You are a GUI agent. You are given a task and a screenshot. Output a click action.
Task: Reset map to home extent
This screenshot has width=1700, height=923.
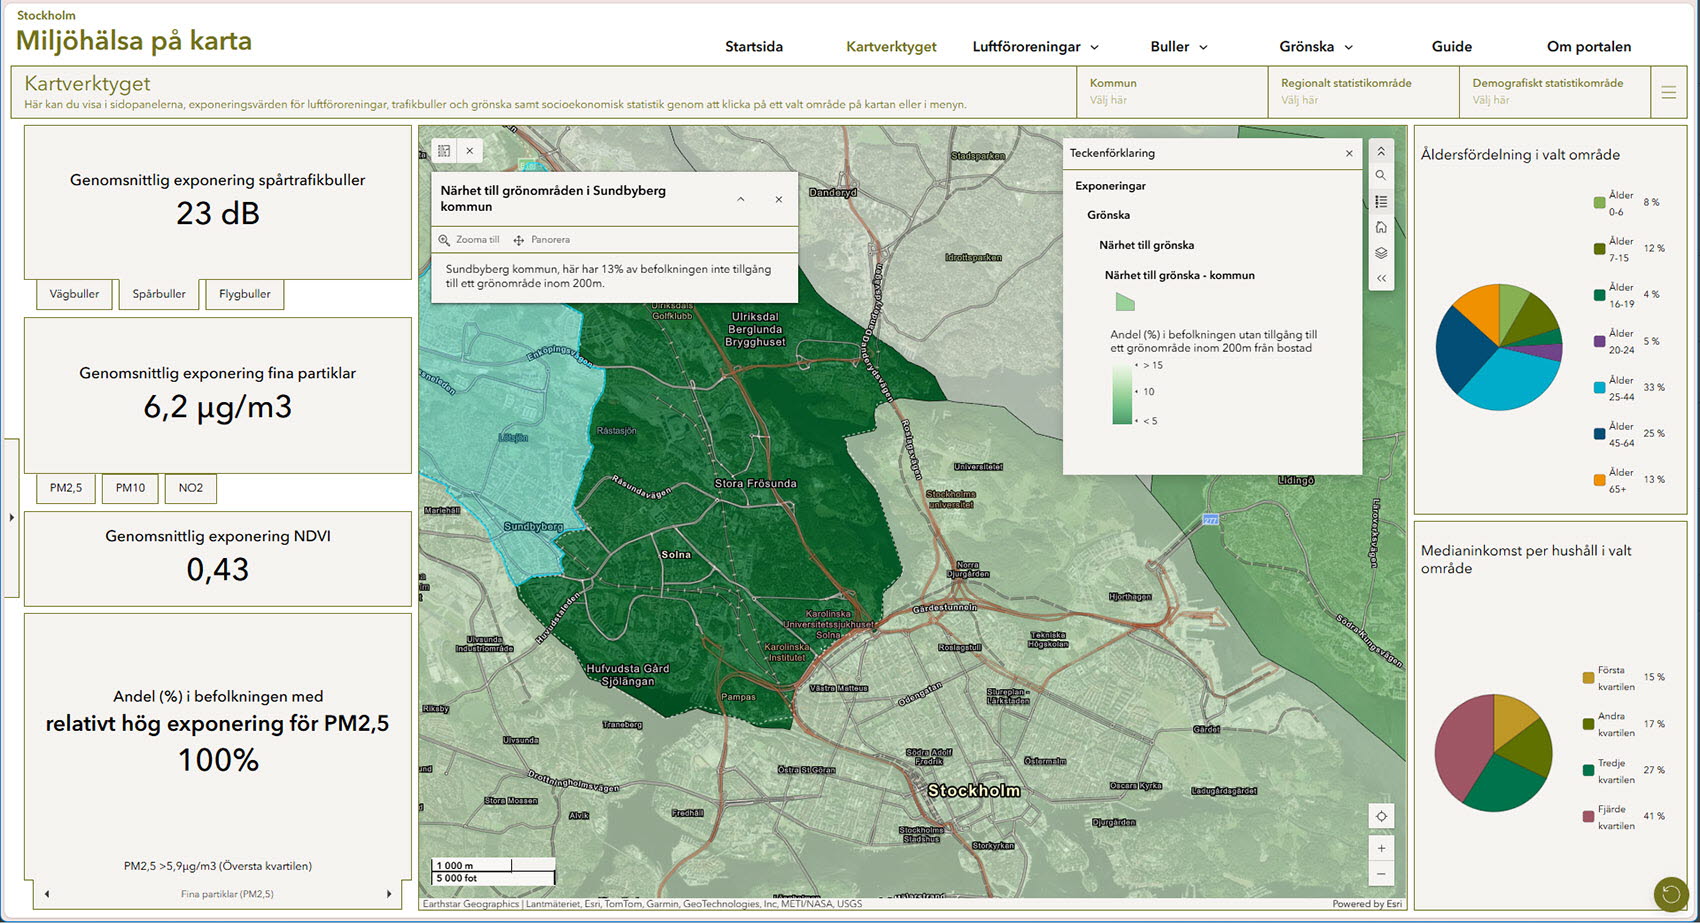pyautogui.click(x=1381, y=227)
